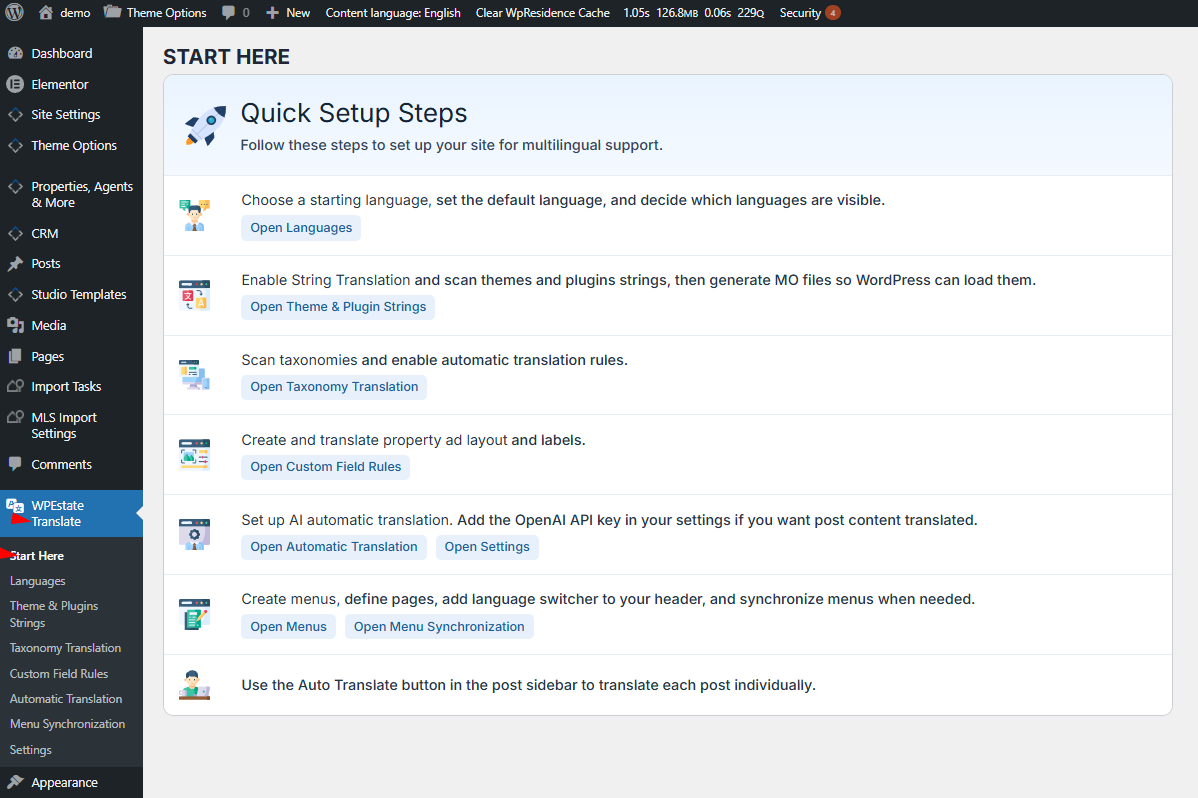Open the New content menu in admin bar
Screen dimensions: 1198x798
click(287, 12)
